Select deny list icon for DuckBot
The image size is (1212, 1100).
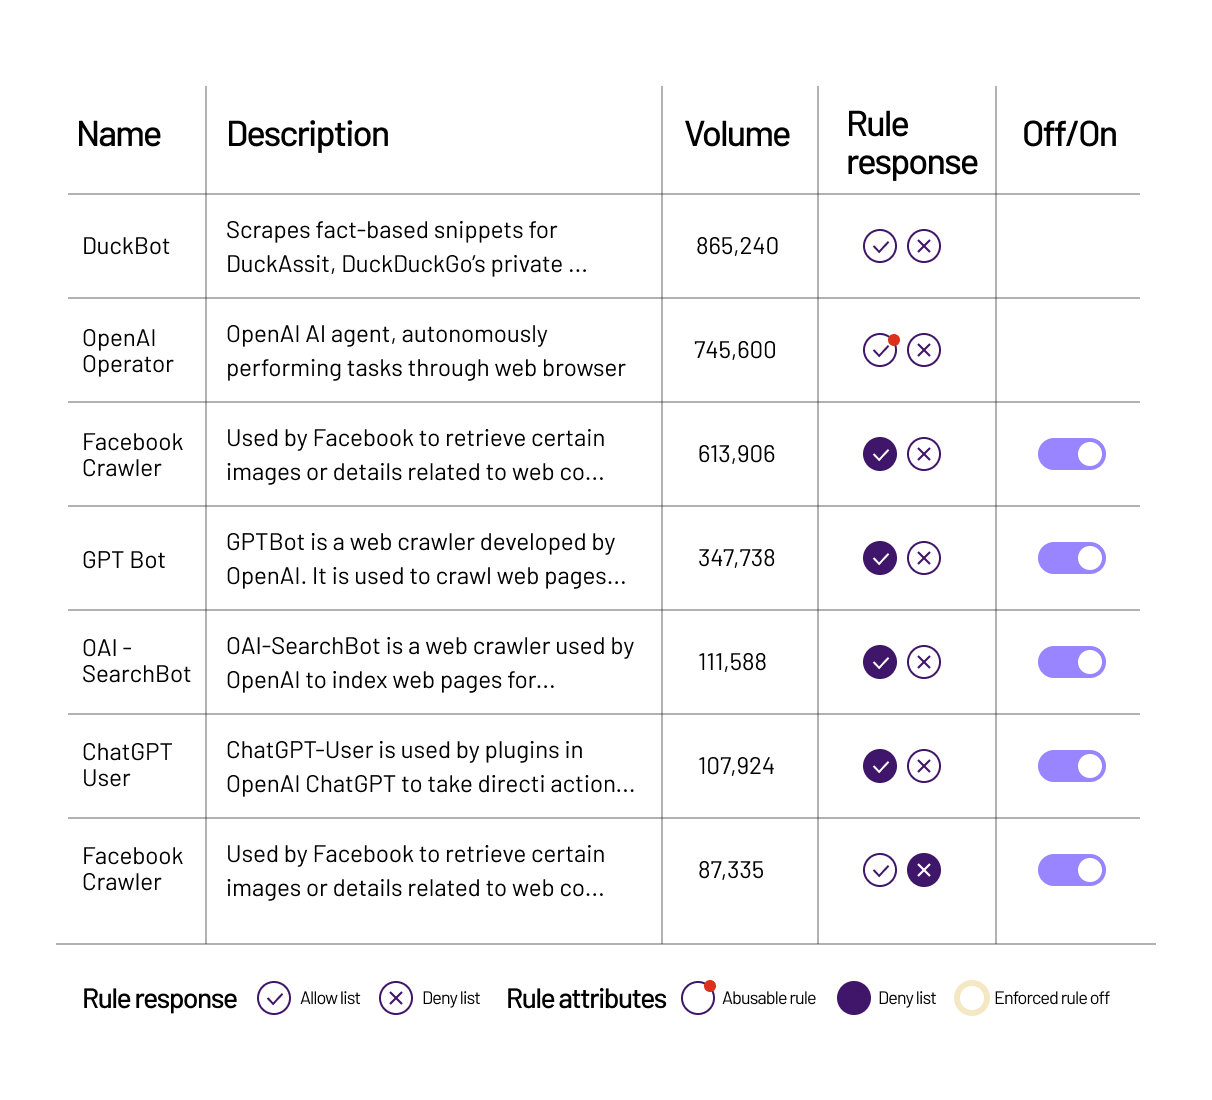(924, 246)
